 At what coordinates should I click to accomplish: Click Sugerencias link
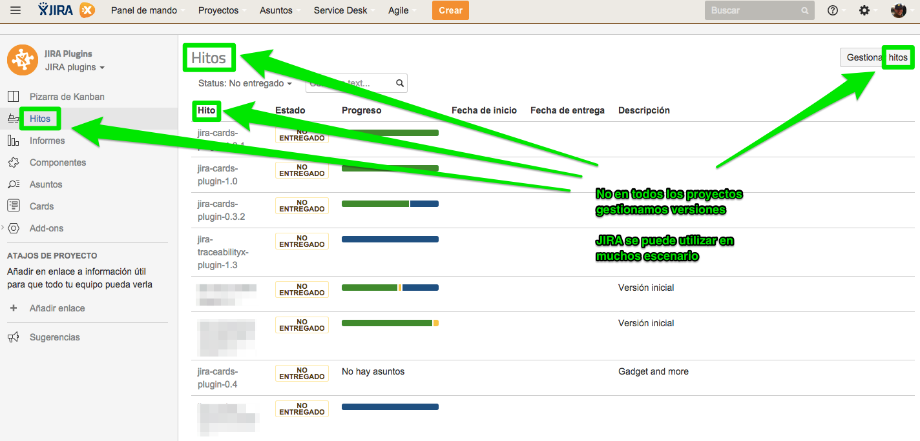(x=55, y=337)
